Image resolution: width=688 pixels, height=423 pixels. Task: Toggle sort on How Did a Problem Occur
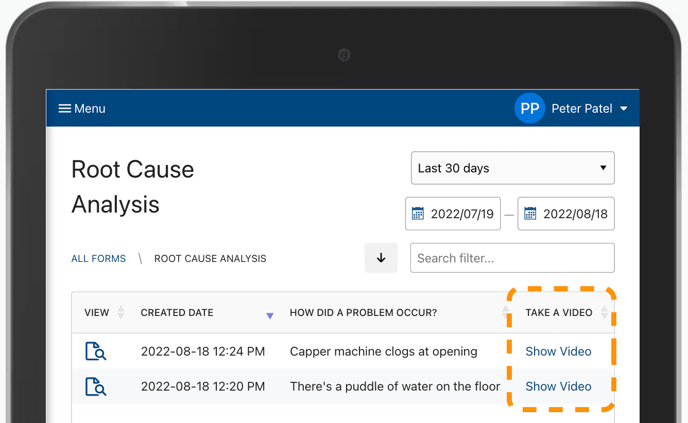tap(505, 312)
